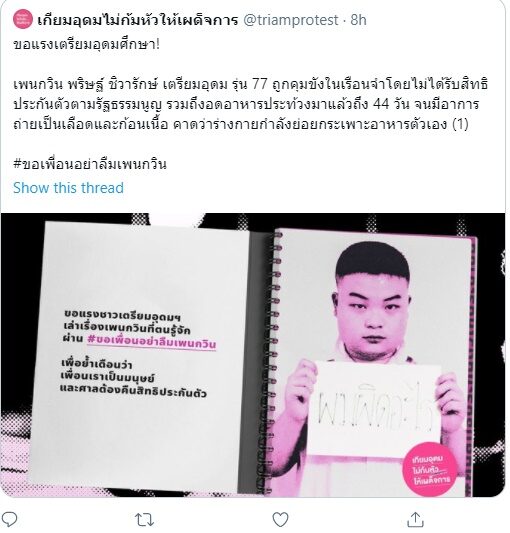
Task: Click the handwritten white sign in the photo
Action: 377,408
